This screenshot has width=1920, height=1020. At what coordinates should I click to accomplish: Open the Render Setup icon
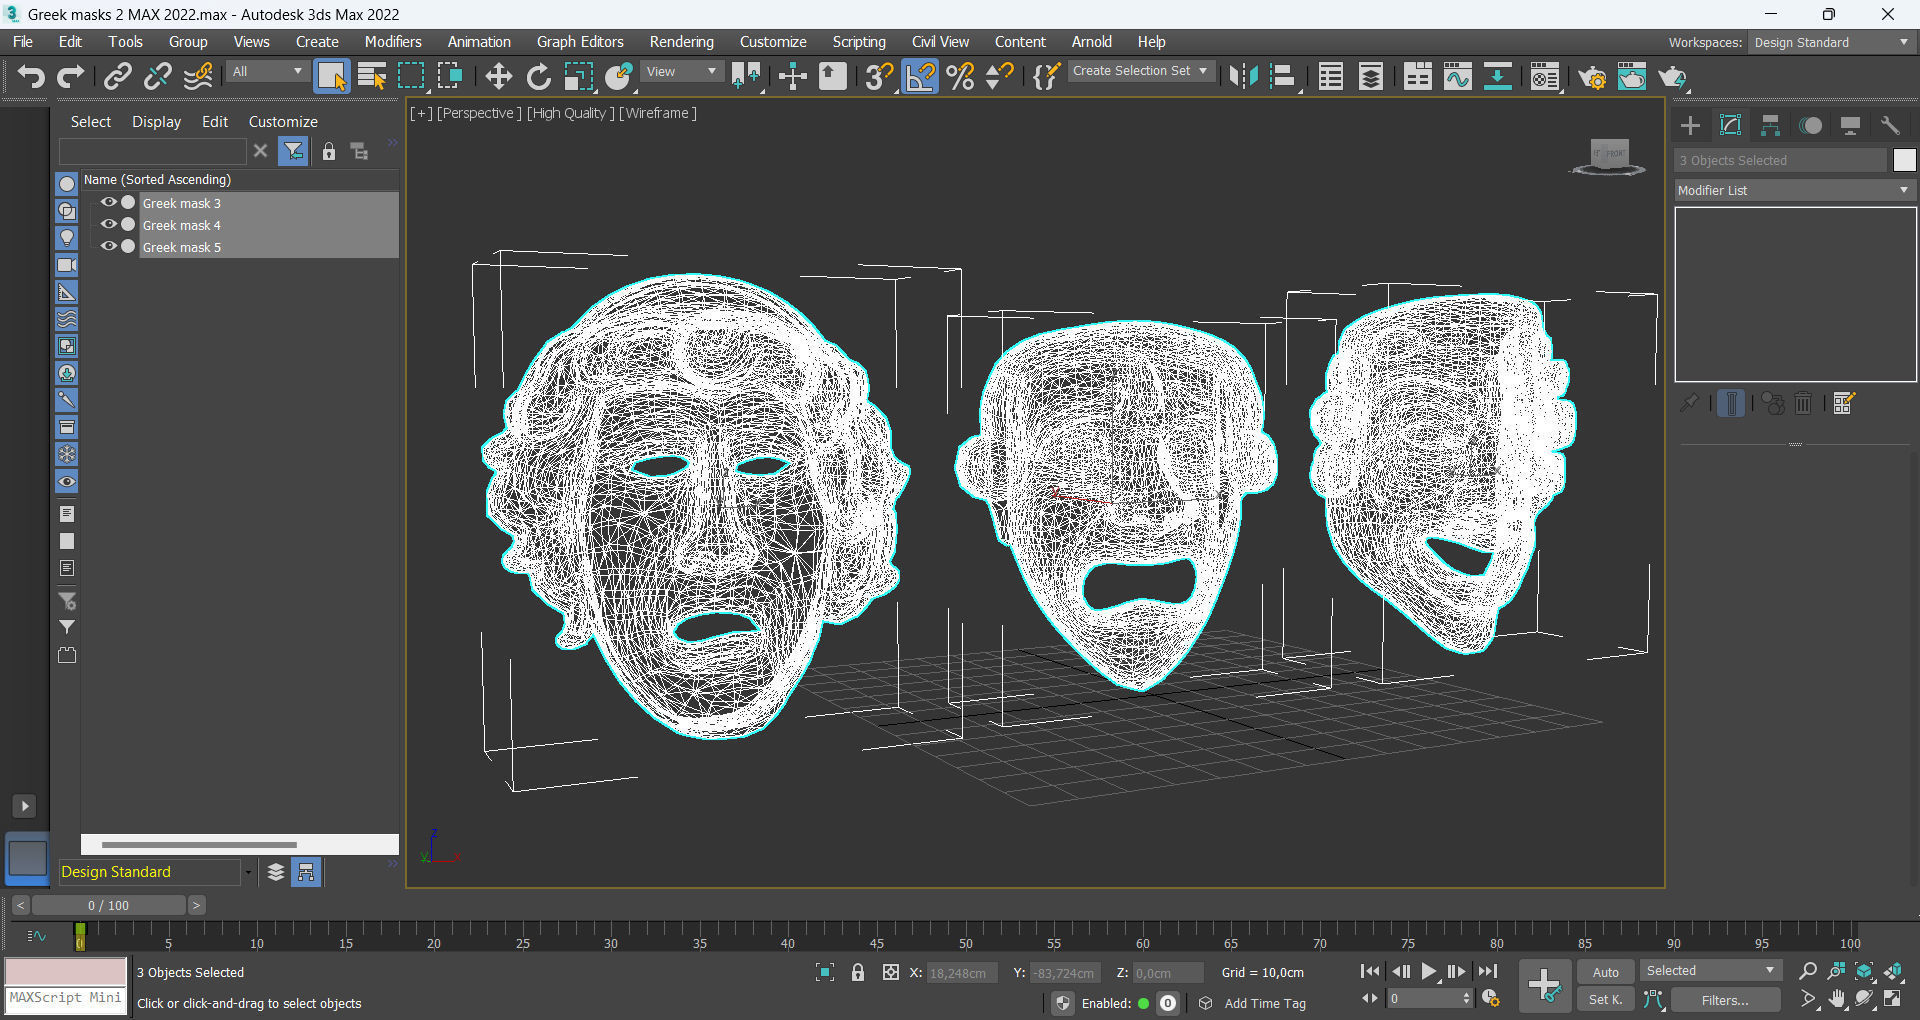pos(1592,77)
